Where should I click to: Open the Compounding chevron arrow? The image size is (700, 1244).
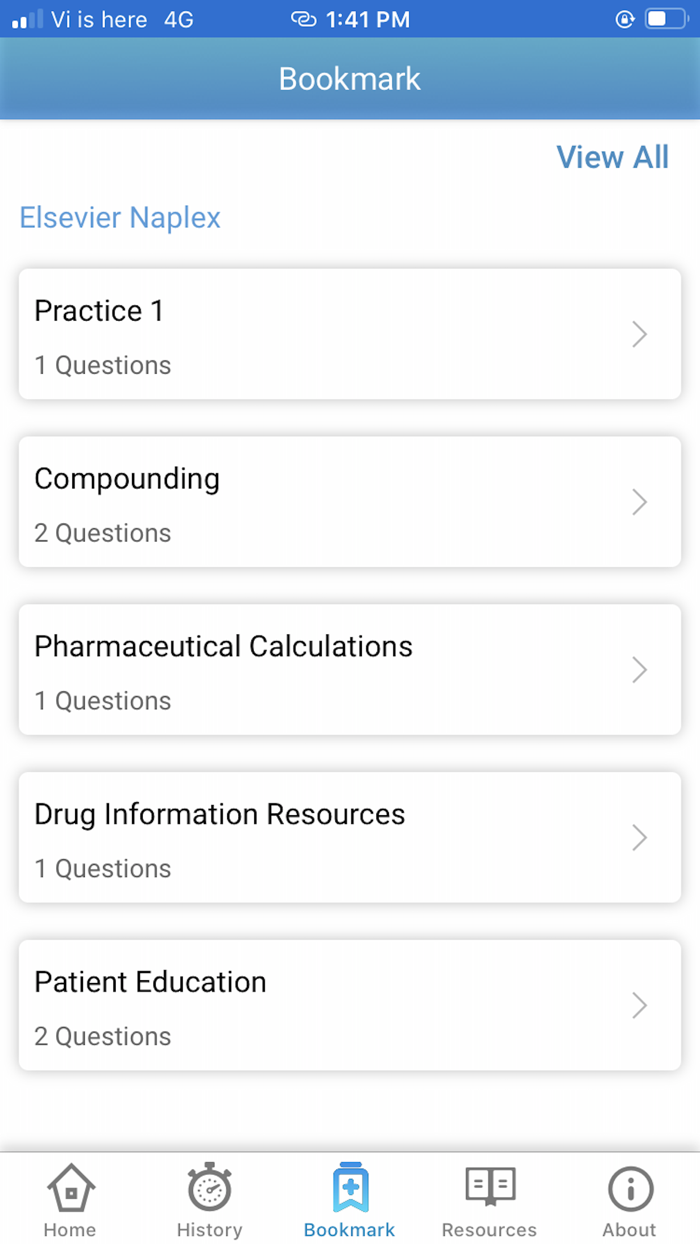click(638, 502)
